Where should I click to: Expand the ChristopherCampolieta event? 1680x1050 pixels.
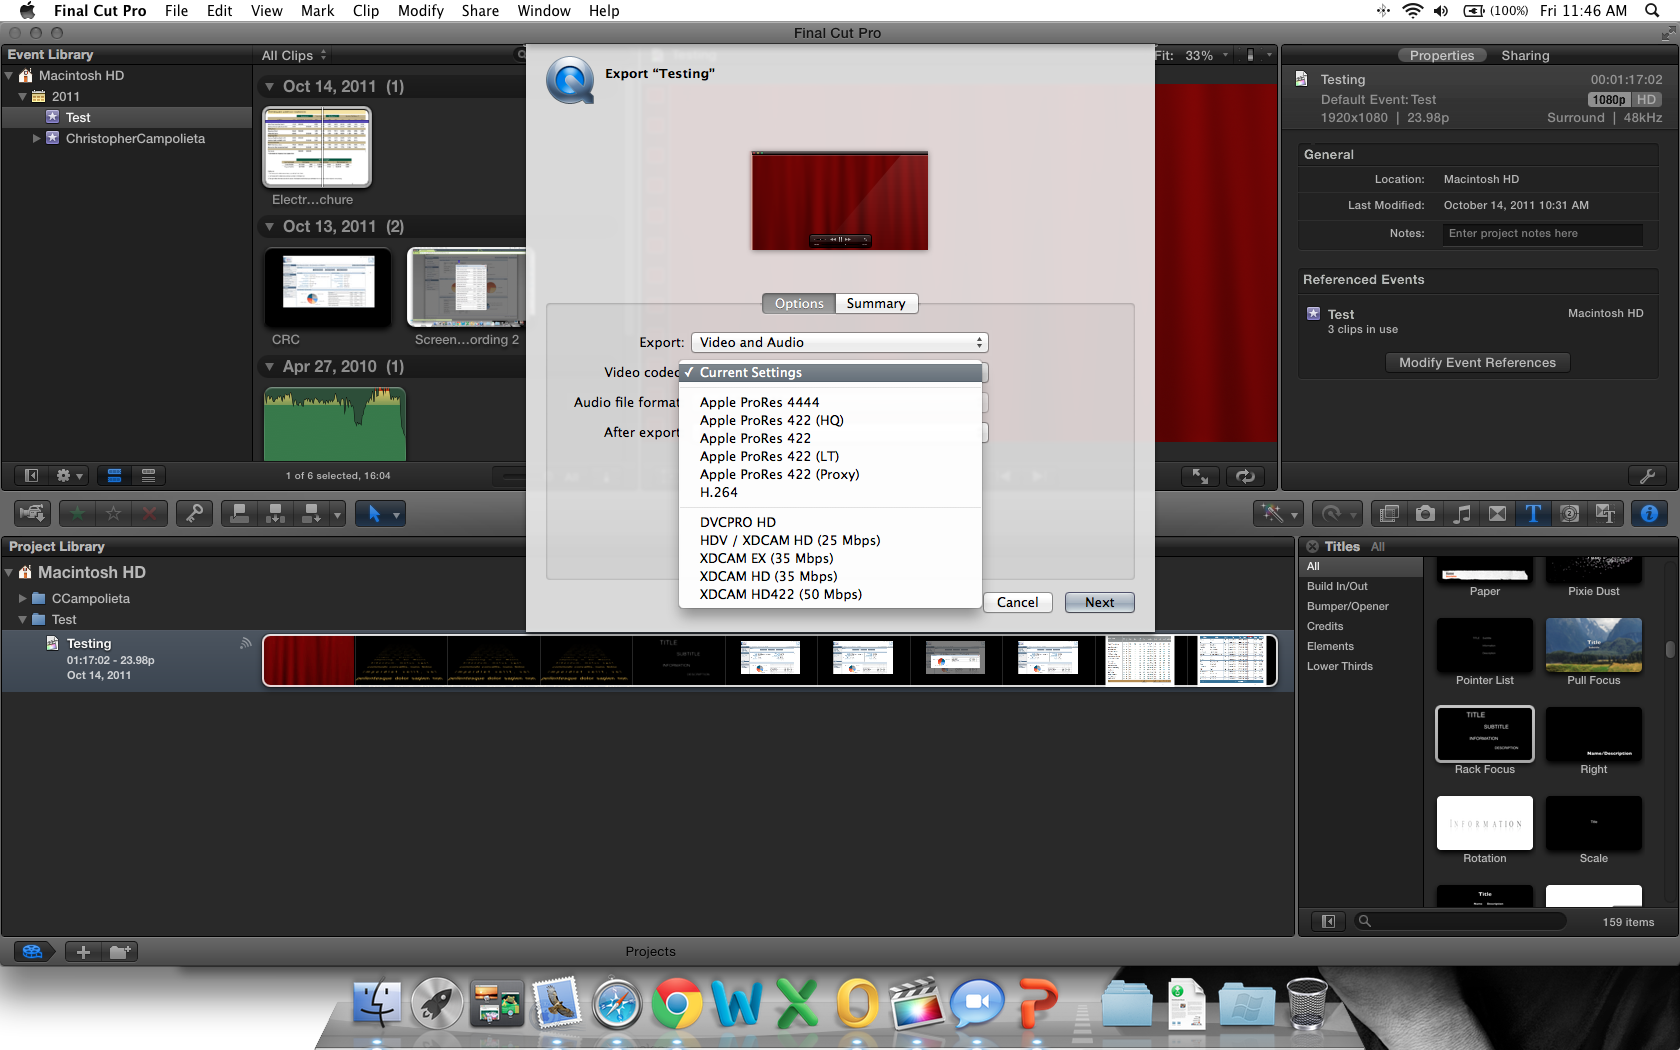[37, 139]
